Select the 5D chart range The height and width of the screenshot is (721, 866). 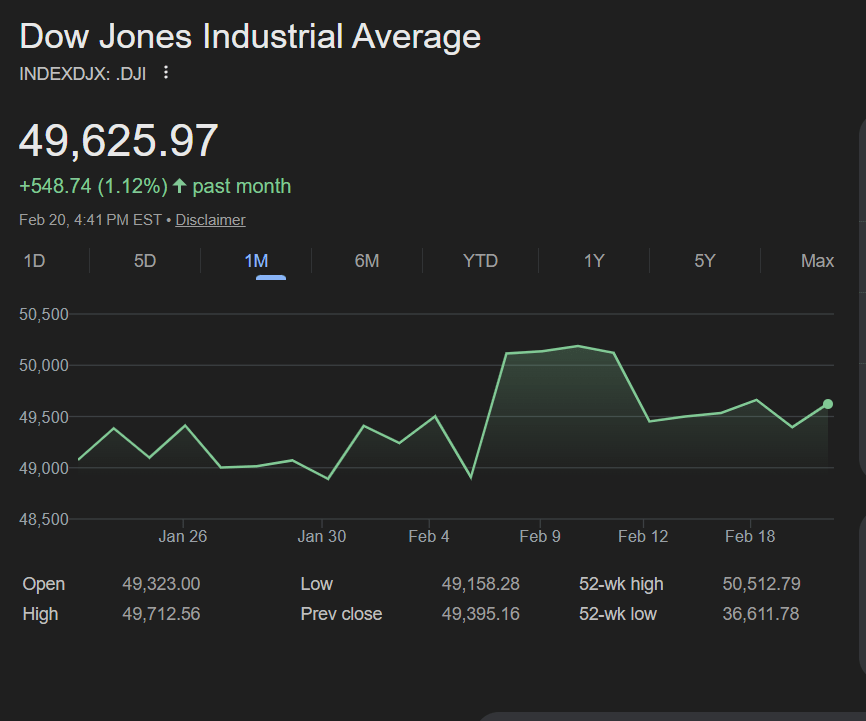[145, 261]
